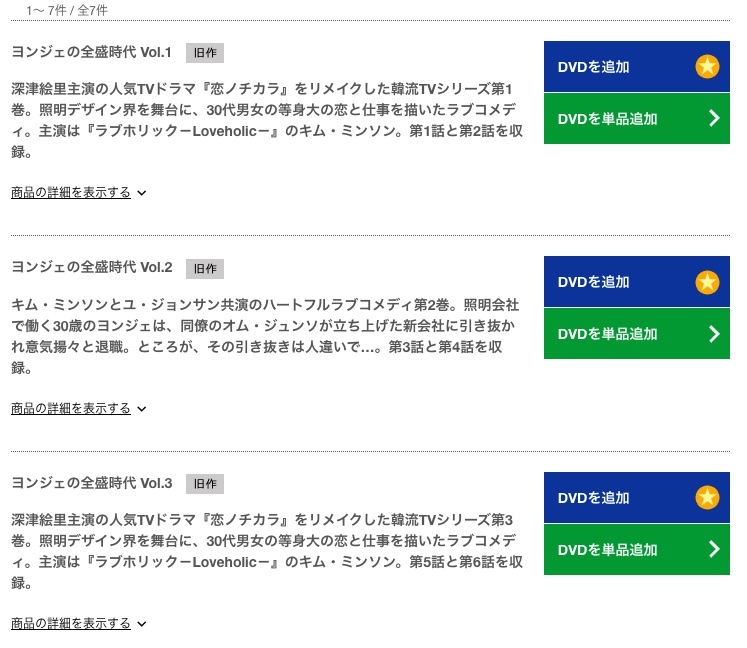Open 商品の詳細を表示する link for Vol.3
Image resolution: width=747 pixels, height=648 pixels.
pos(71,623)
